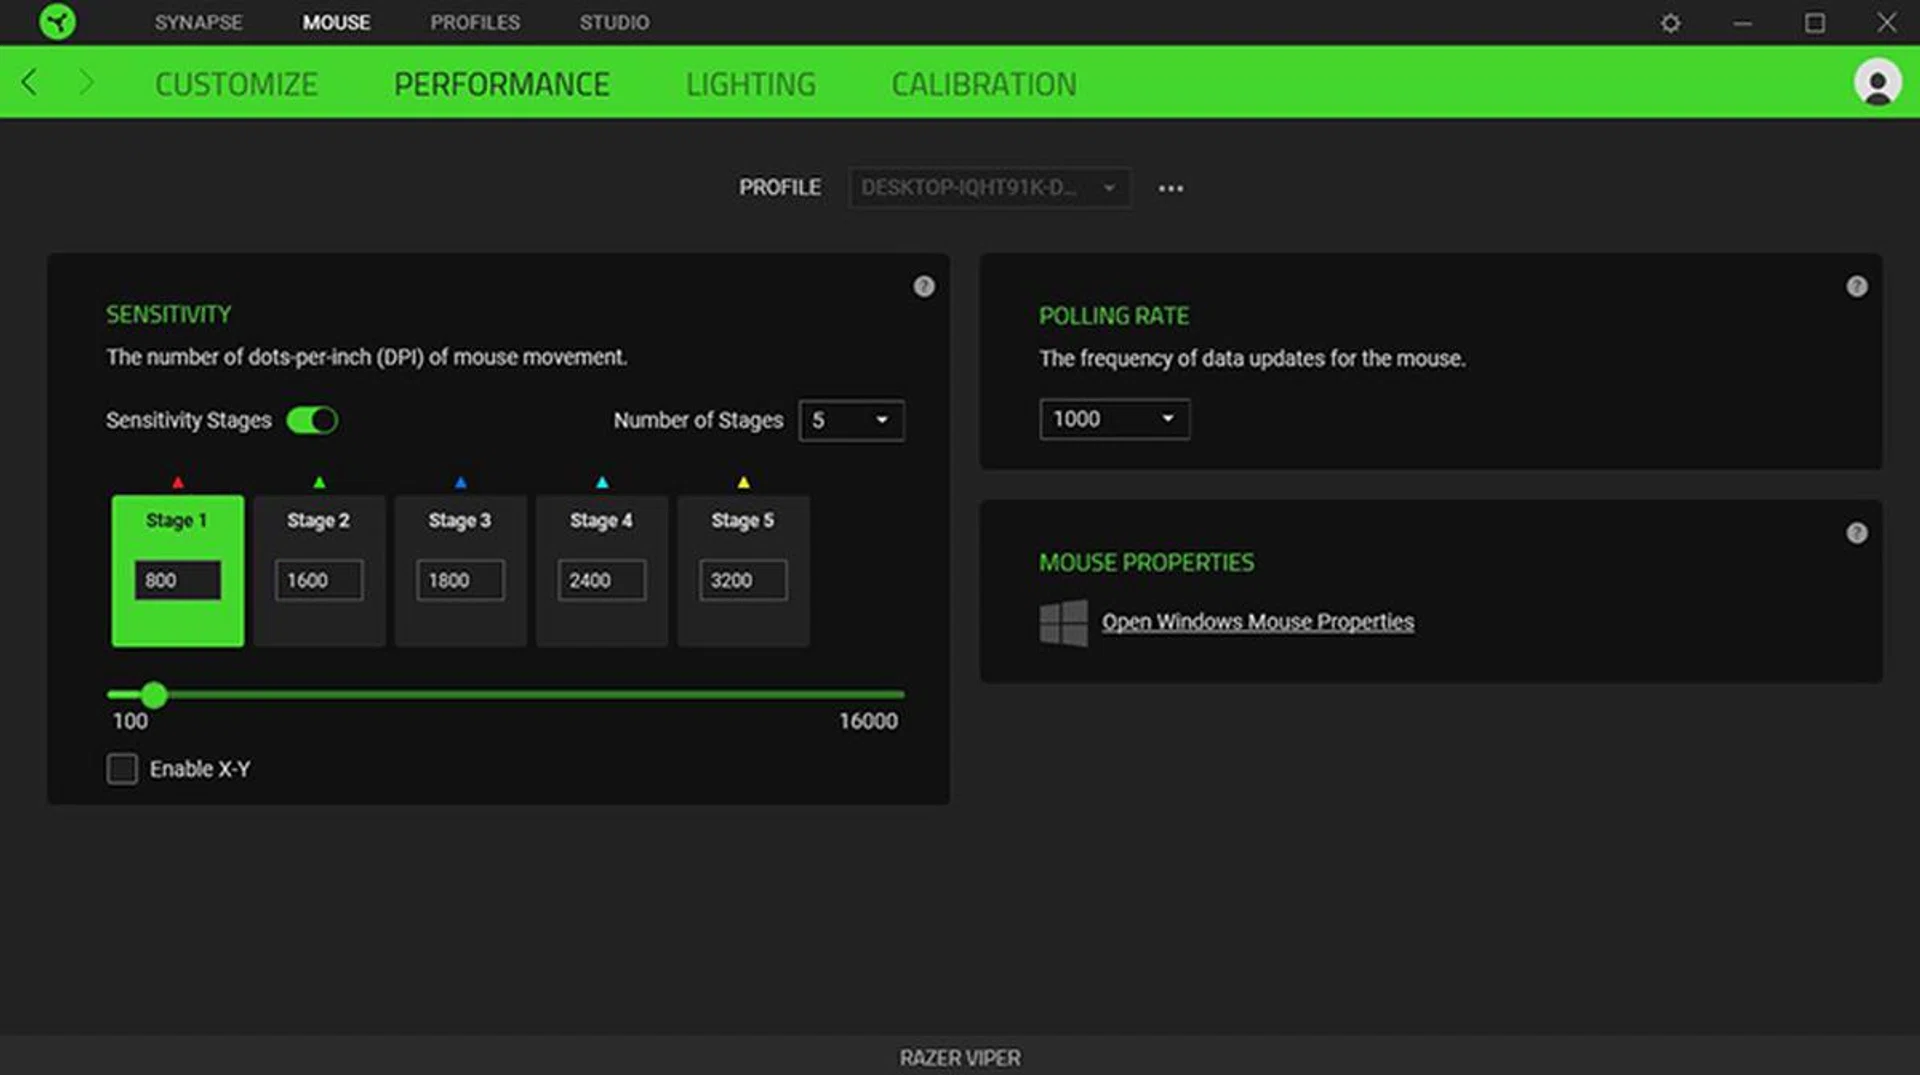The width and height of the screenshot is (1920, 1075).
Task: Click the Razer logo icon
Action: 57,22
